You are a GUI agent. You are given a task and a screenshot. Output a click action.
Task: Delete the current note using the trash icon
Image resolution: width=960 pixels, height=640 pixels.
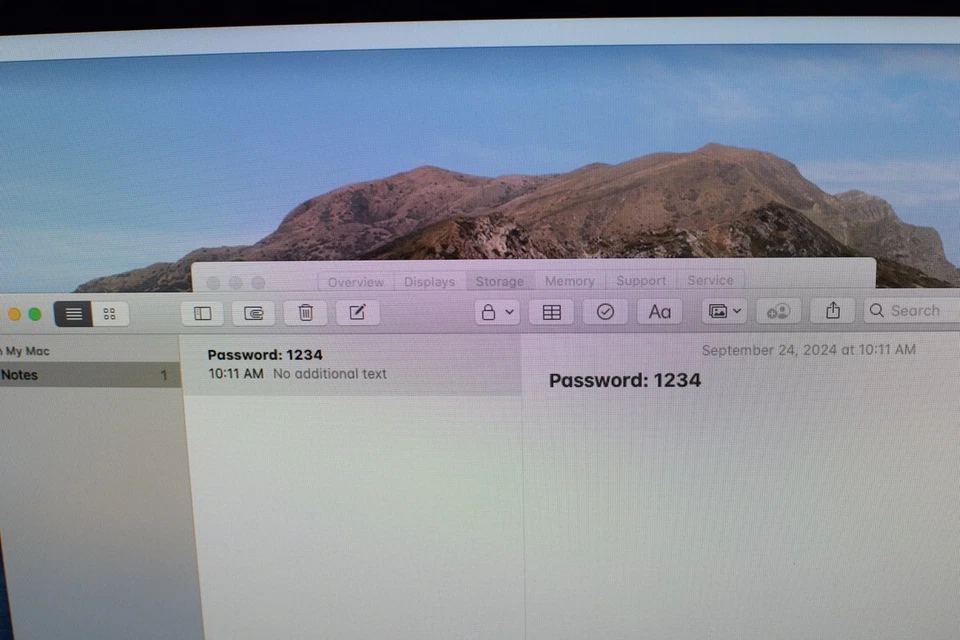coord(305,312)
